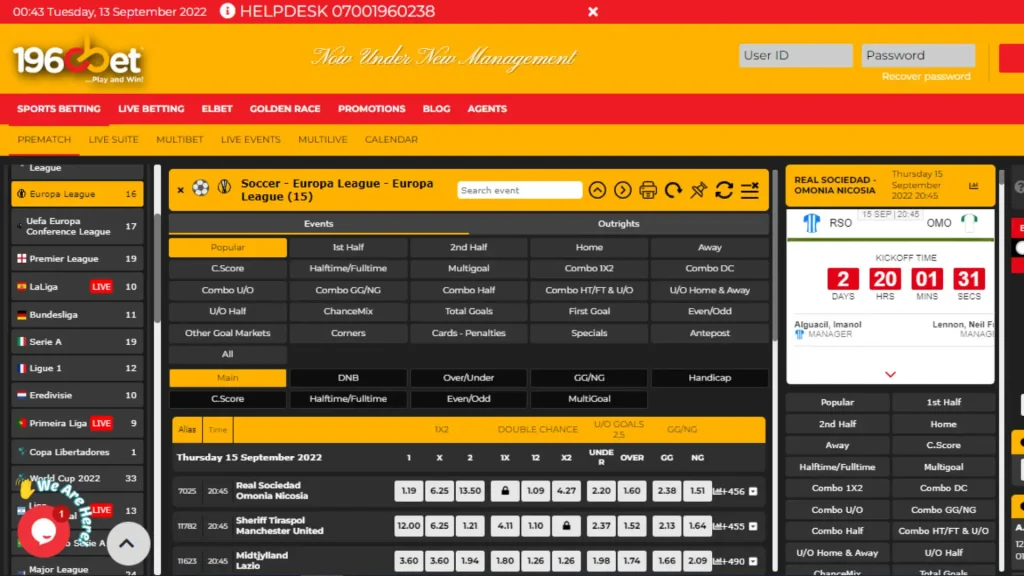Open LaLiga live league in the sidebar
Viewport: 1024px width, 576px height.
point(77,287)
